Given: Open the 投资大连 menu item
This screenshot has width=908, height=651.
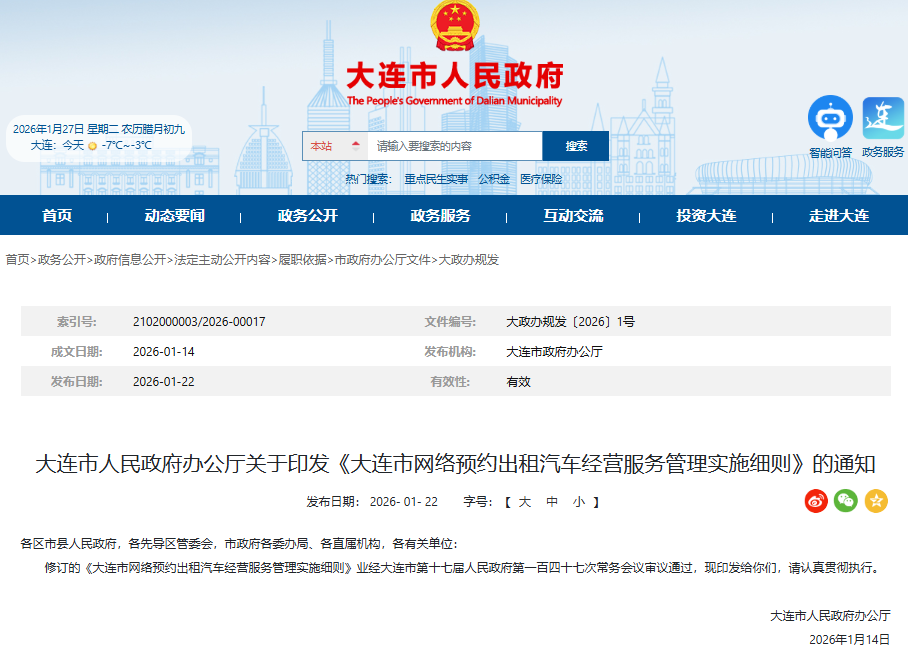Looking at the screenshot, I should [x=704, y=215].
